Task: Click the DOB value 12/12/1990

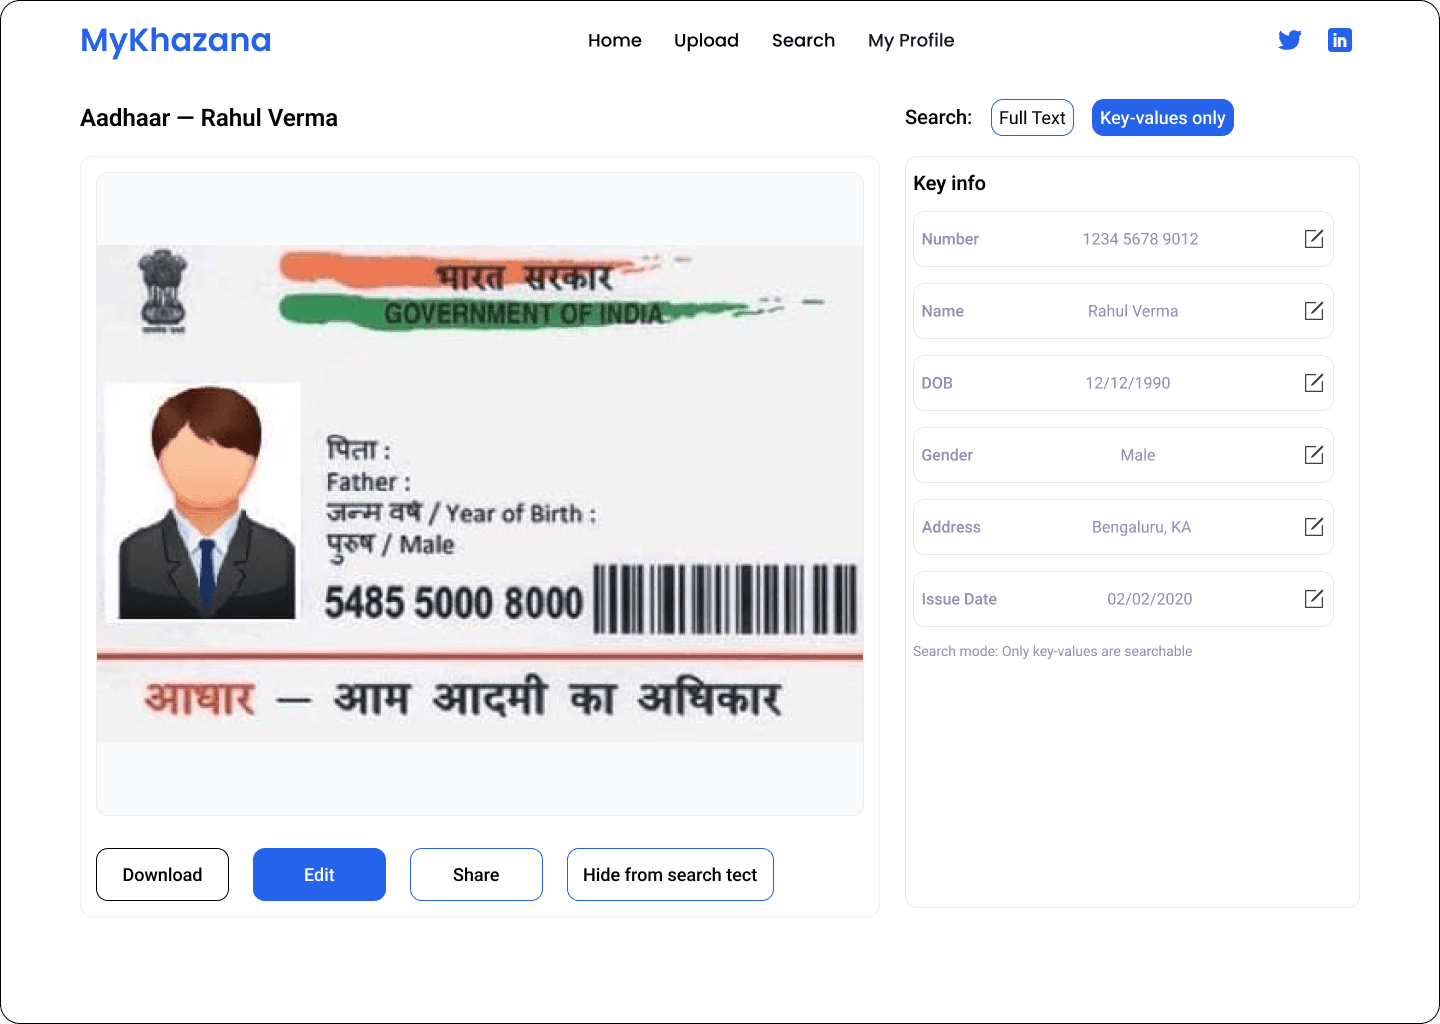Action: point(1128,383)
